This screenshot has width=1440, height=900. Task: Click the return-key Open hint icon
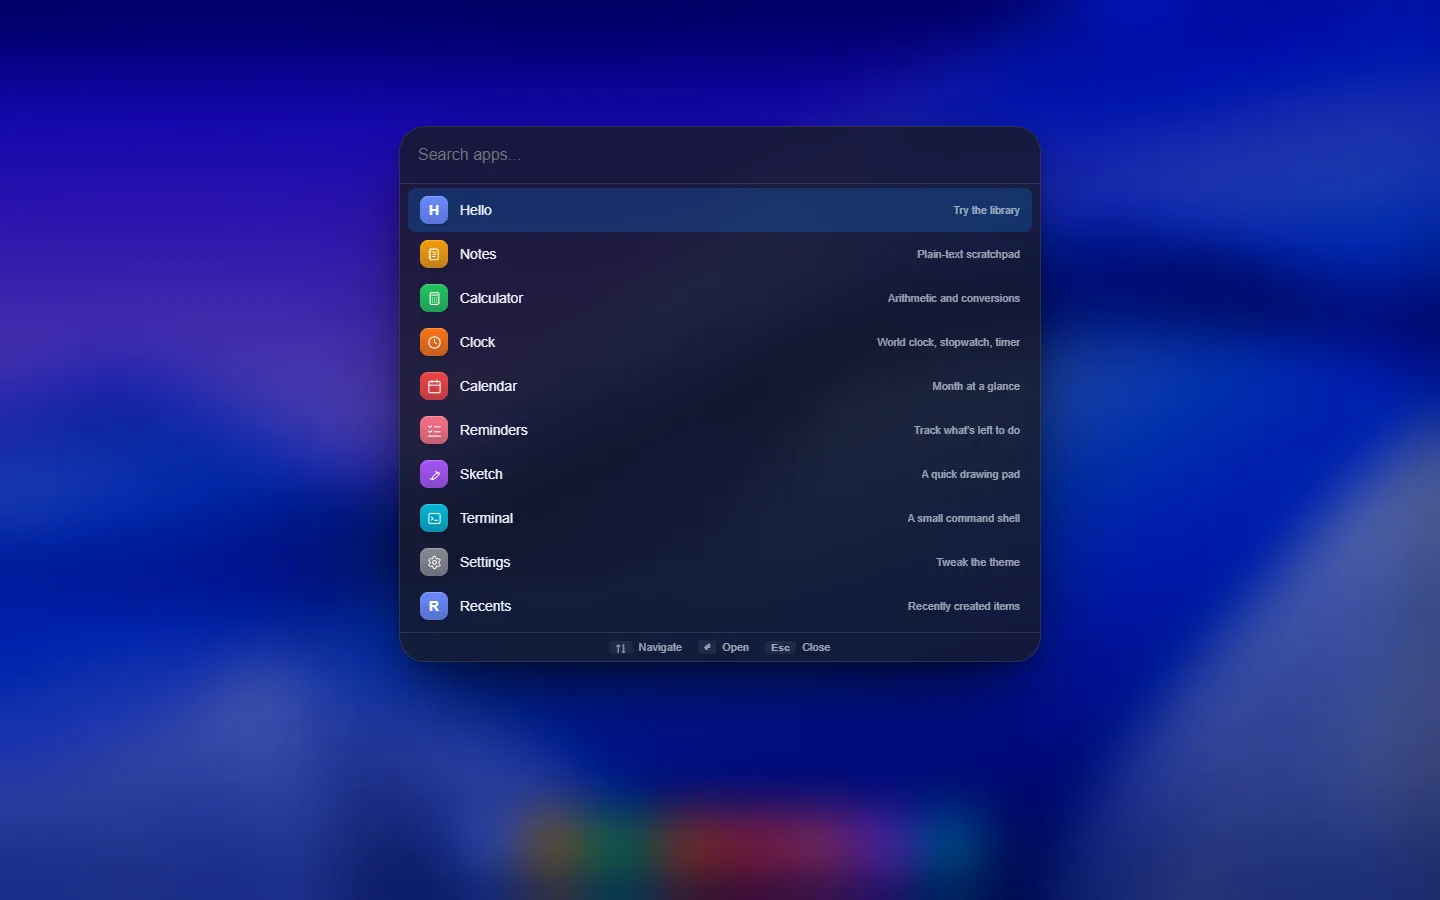(x=707, y=648)
